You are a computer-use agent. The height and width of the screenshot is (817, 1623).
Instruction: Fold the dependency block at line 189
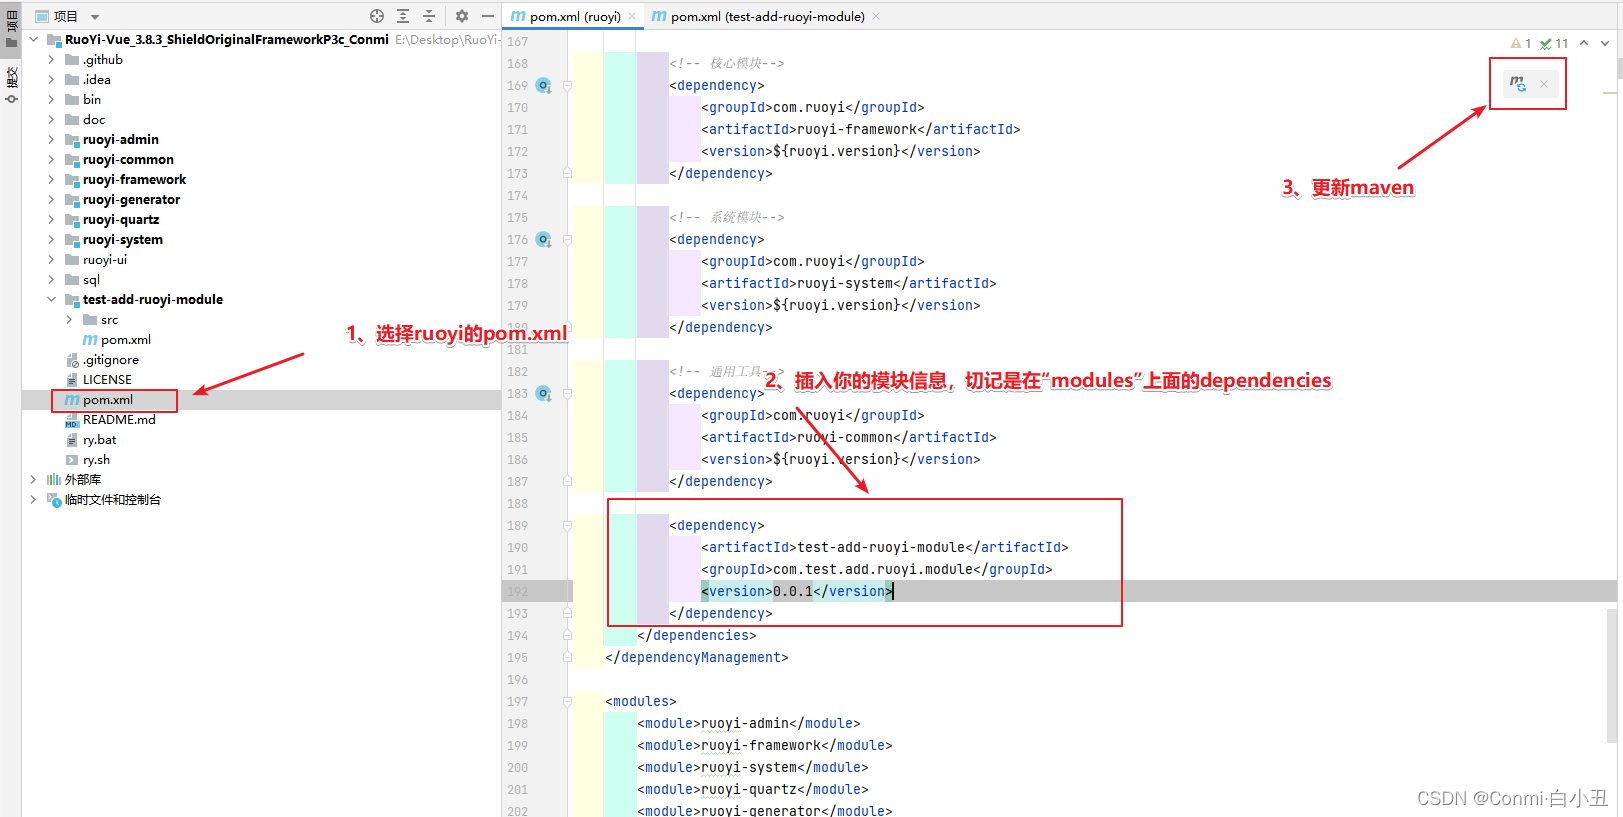click(567, 526)
